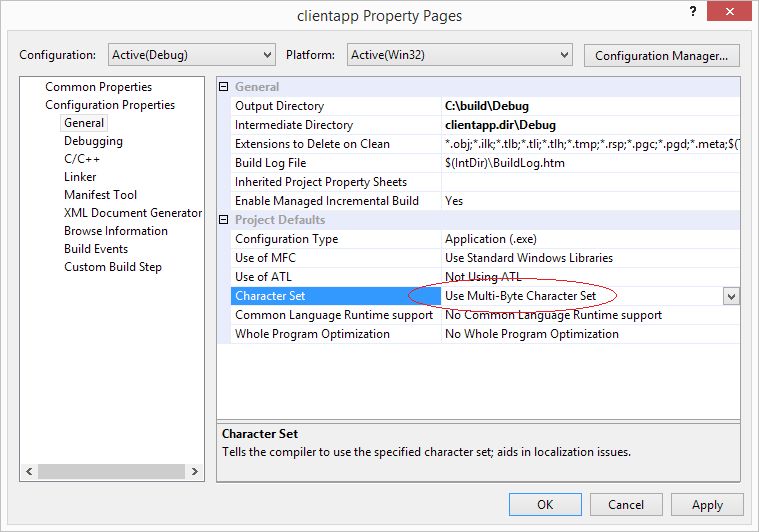Image resolution: width=759 pixels, height=532 pixels.
Task: Select Extensions to Delete on Clean
Action: [x=336, y=144]
